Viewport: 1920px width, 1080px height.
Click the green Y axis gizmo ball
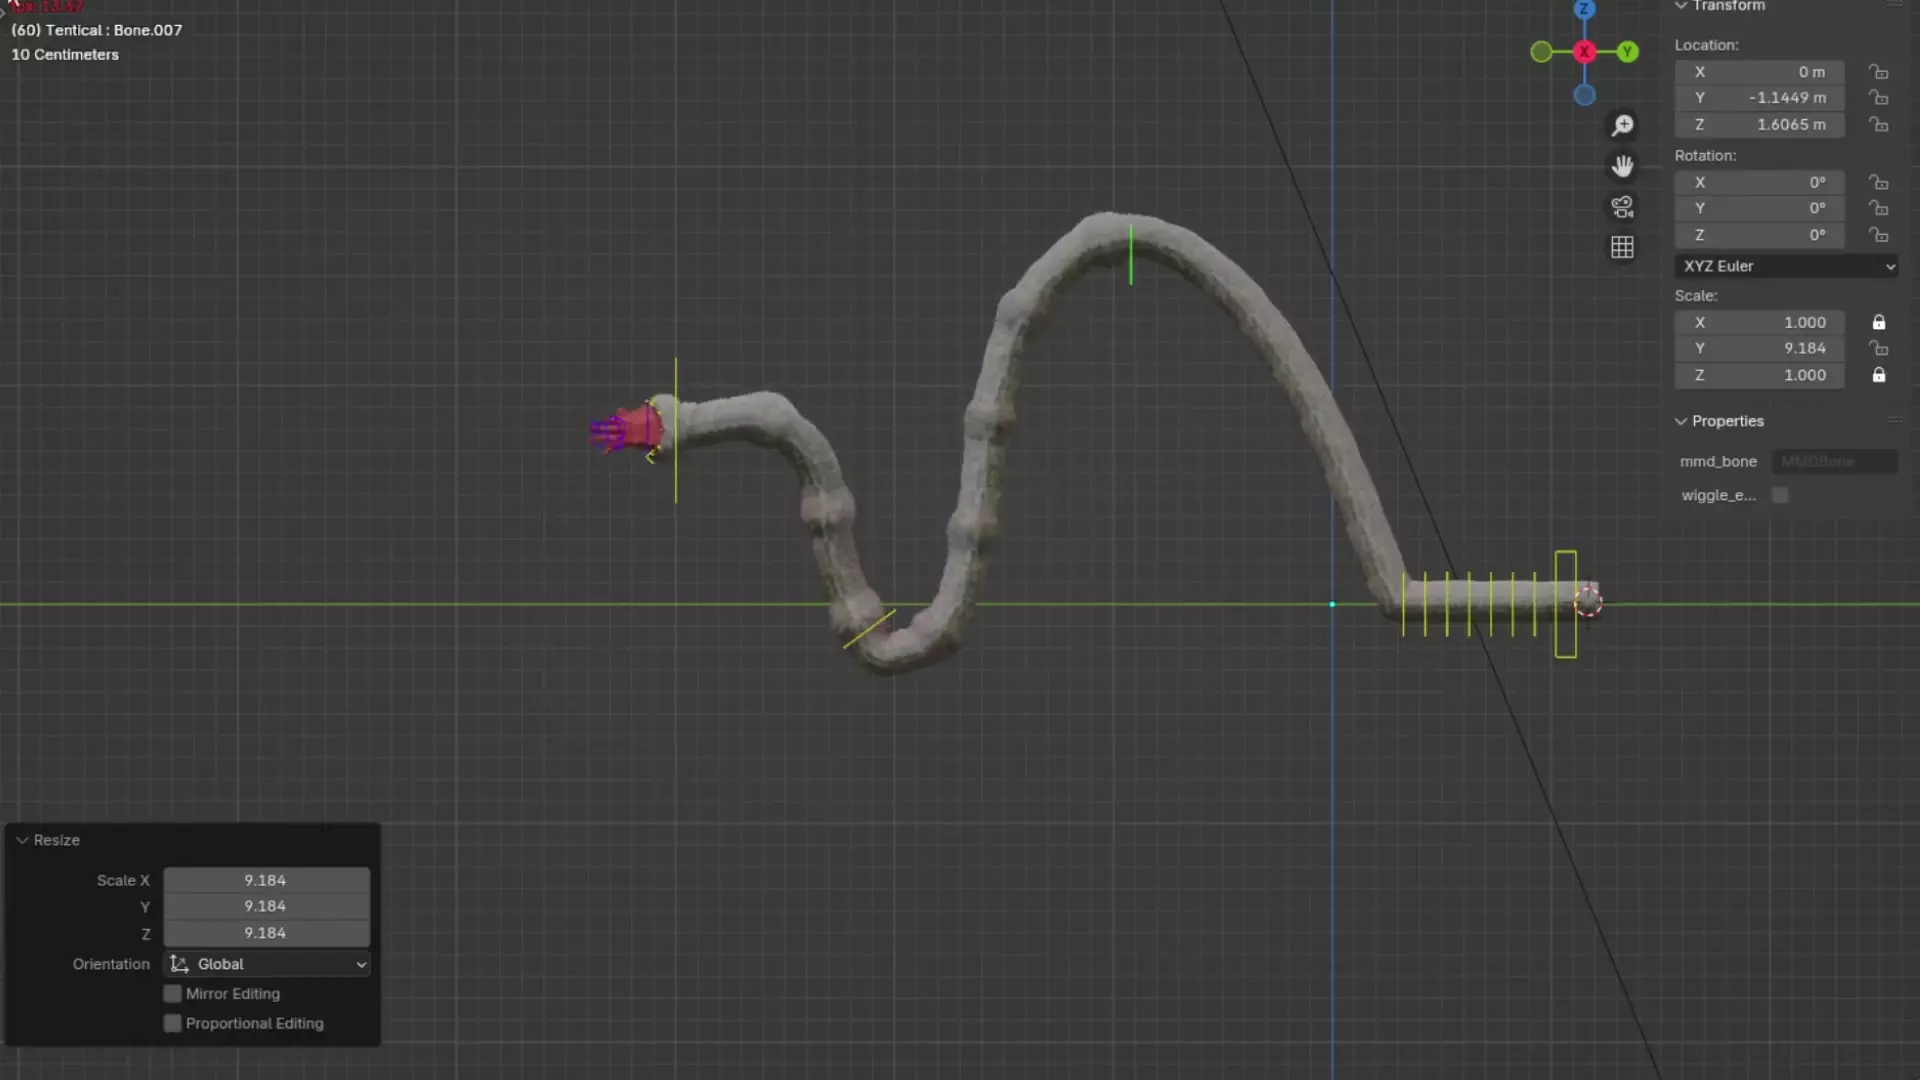1628,52
